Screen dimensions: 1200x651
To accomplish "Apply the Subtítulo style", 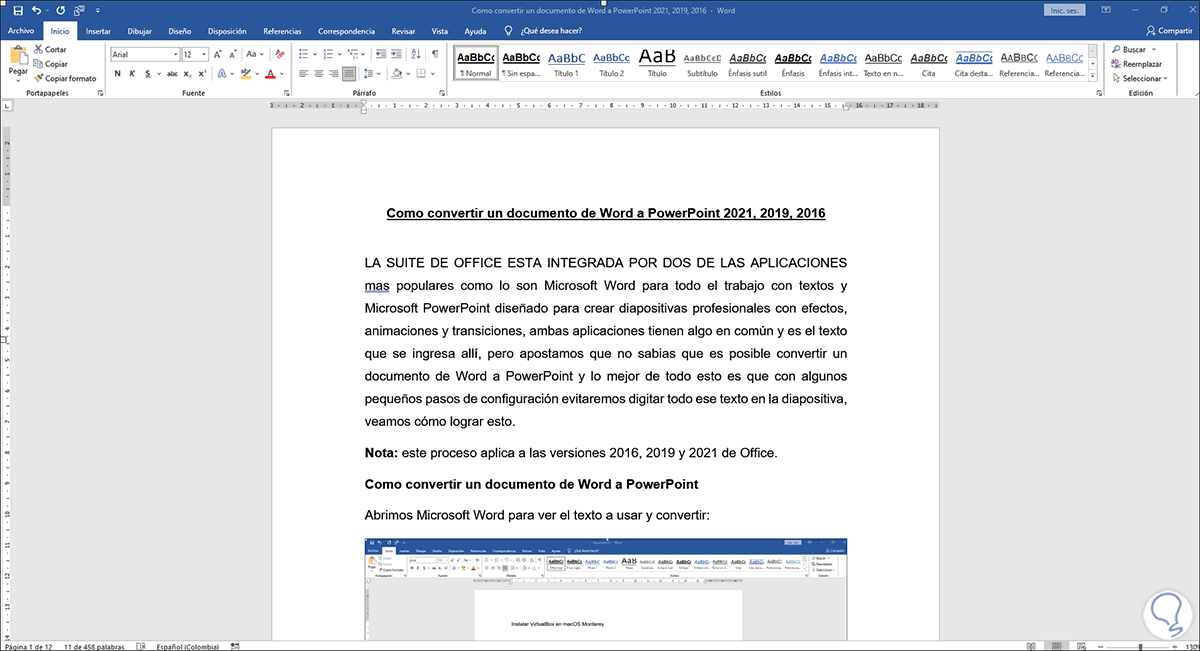I will click(702, 64).
